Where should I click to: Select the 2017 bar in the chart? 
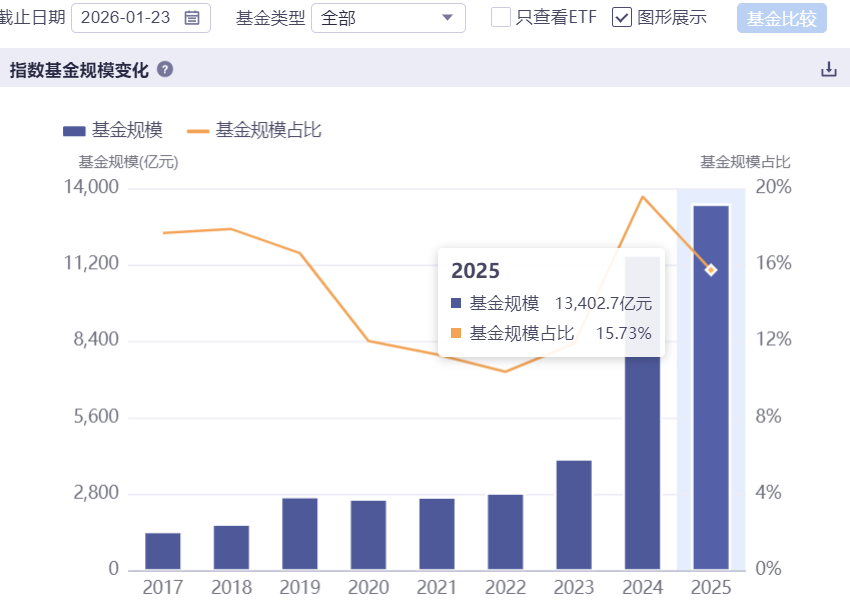163,551
